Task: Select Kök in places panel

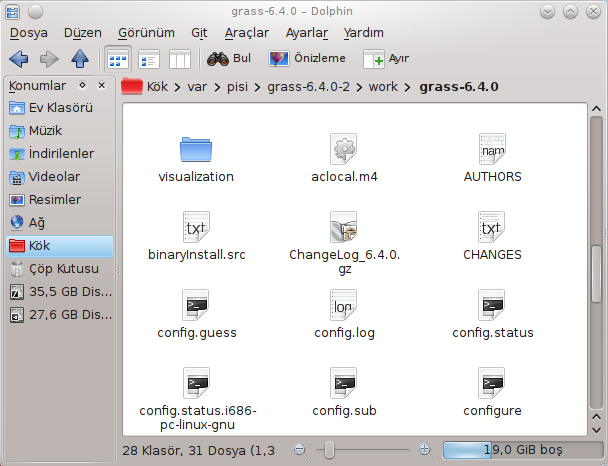Action: click(x=60, y=246)
